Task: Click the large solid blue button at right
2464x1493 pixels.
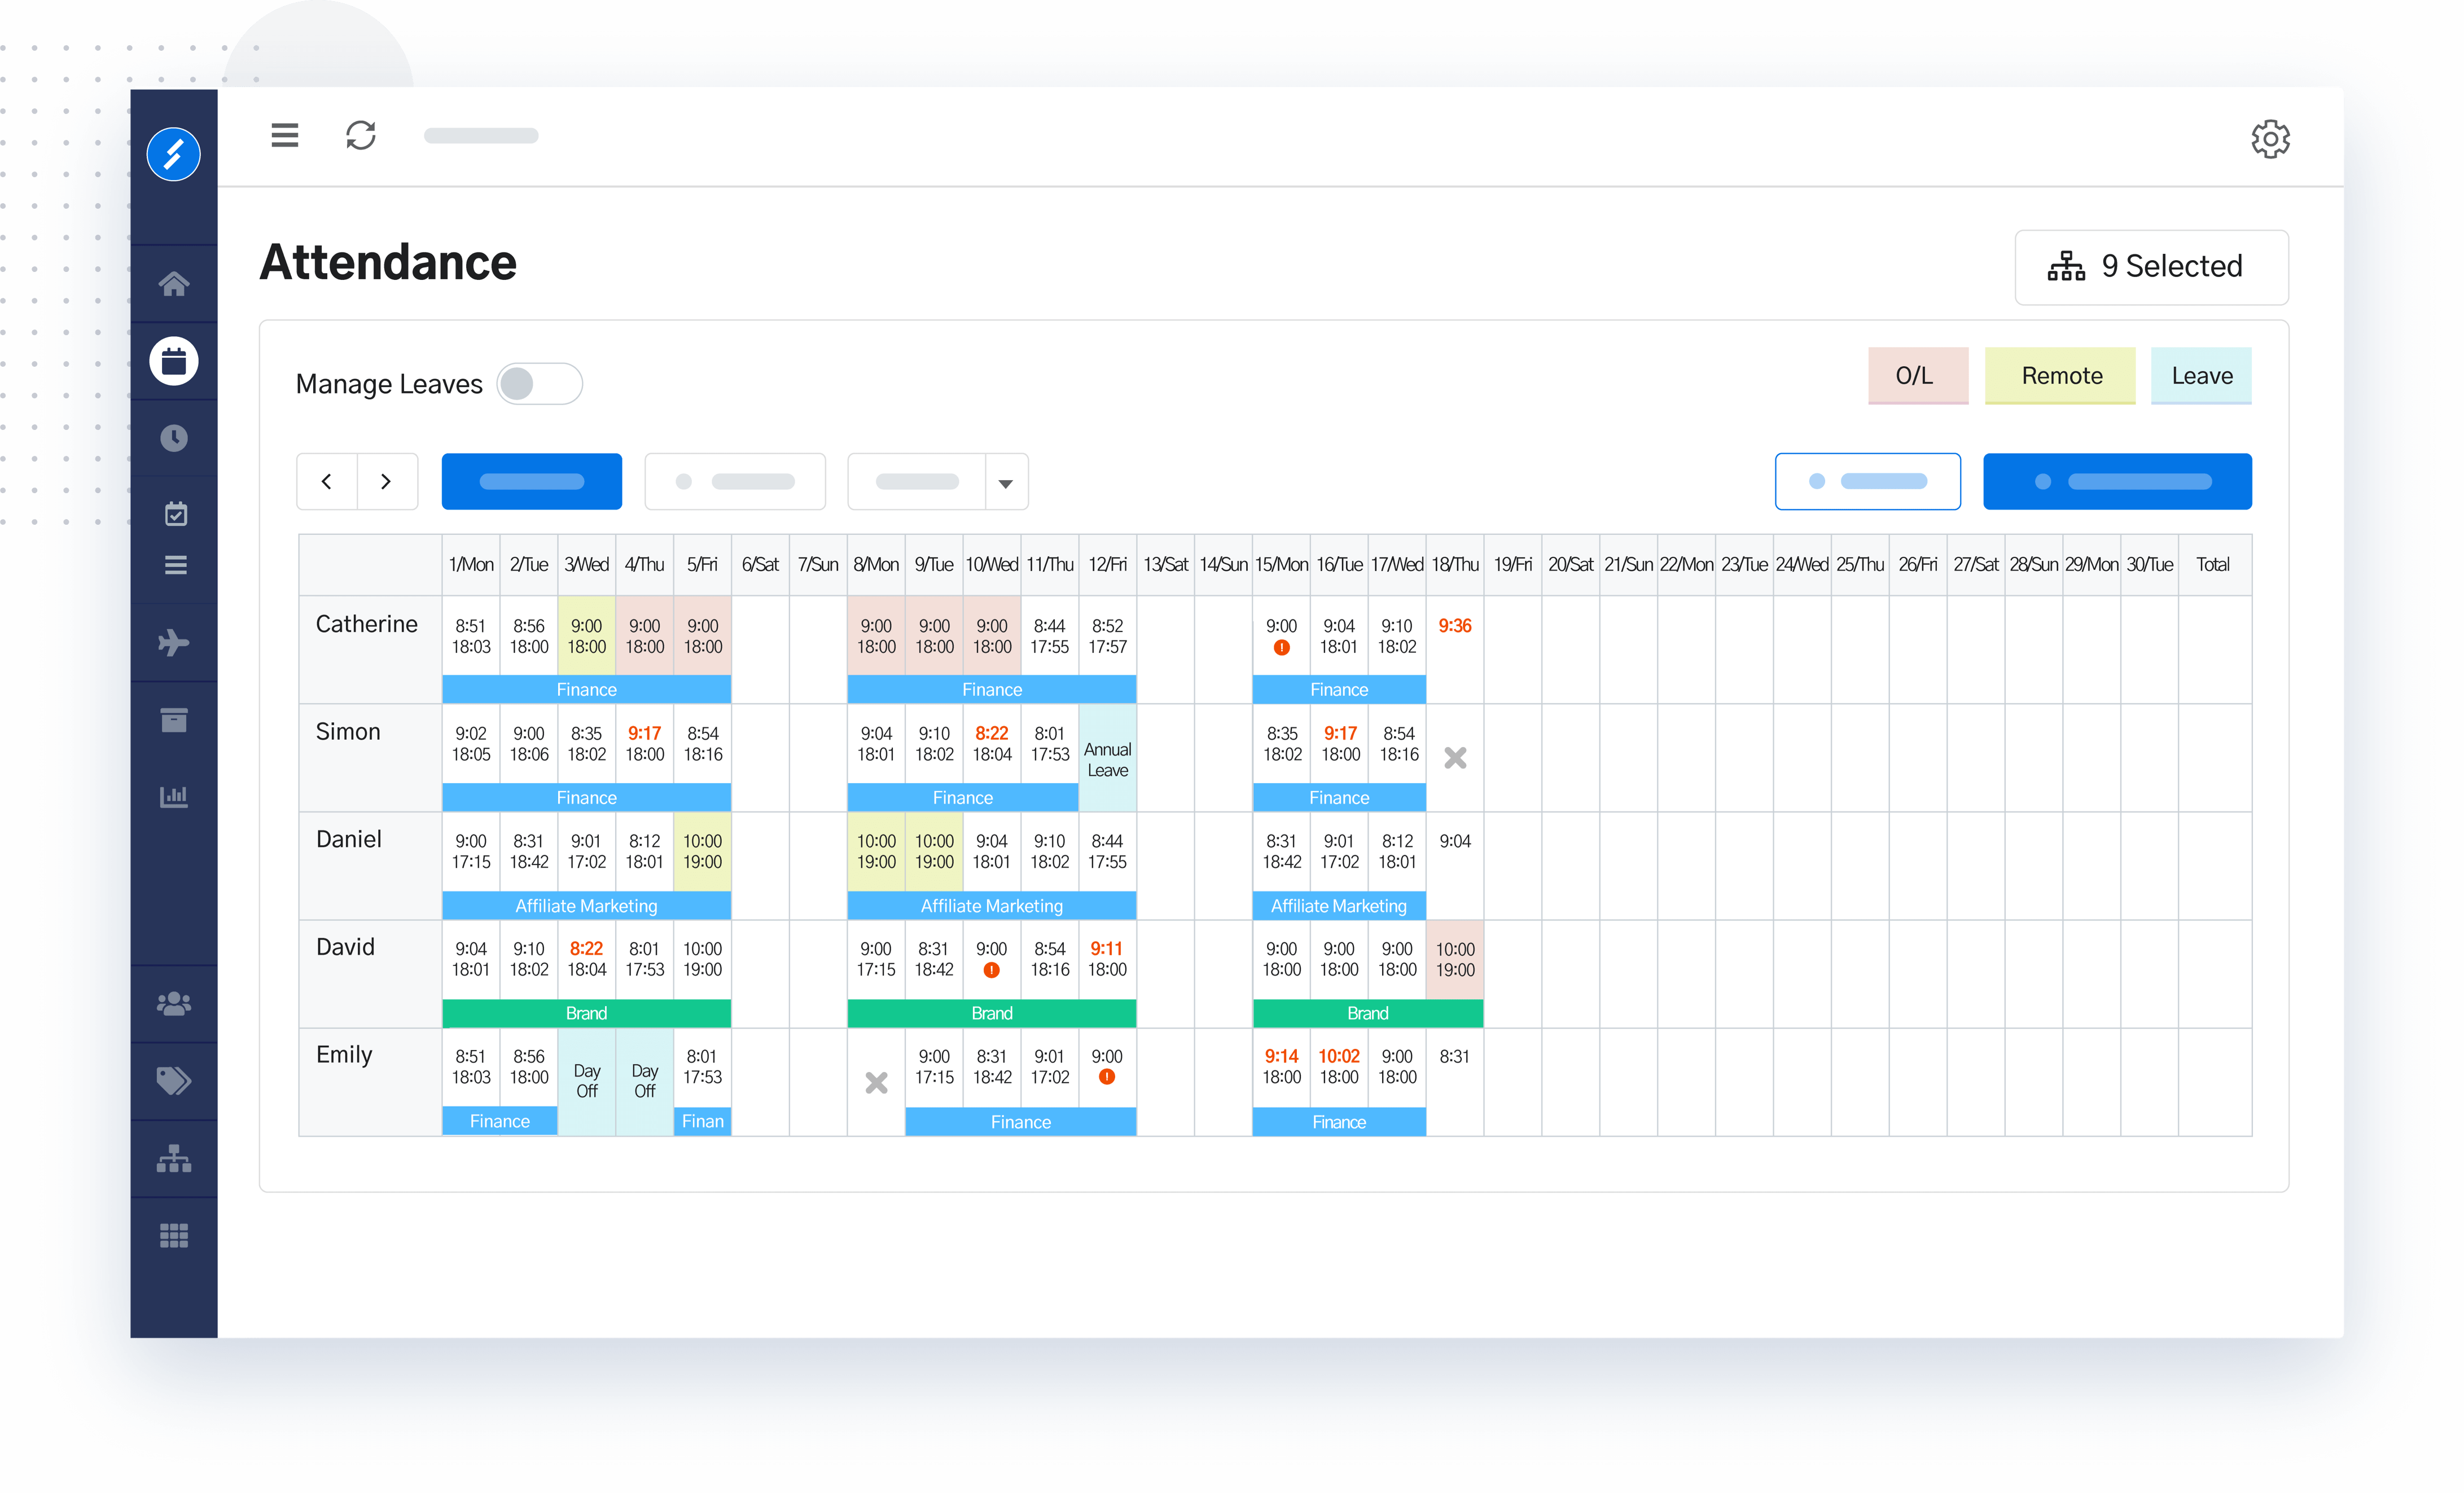Action: coord(2117,482)
